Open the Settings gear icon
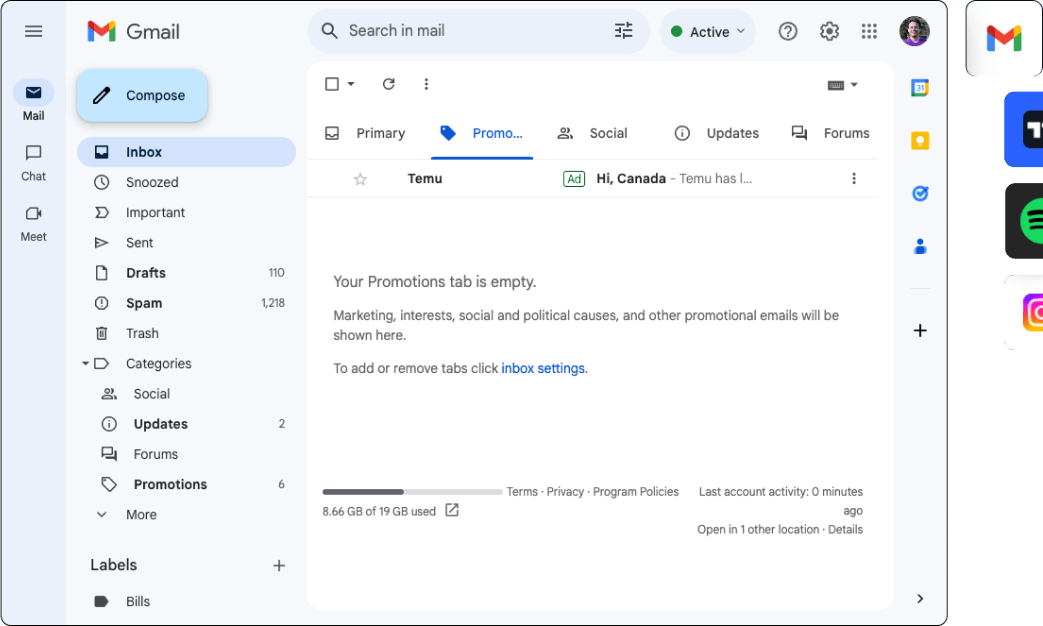The width and height of the screenshot is (1043, 626). coord(829,31)
